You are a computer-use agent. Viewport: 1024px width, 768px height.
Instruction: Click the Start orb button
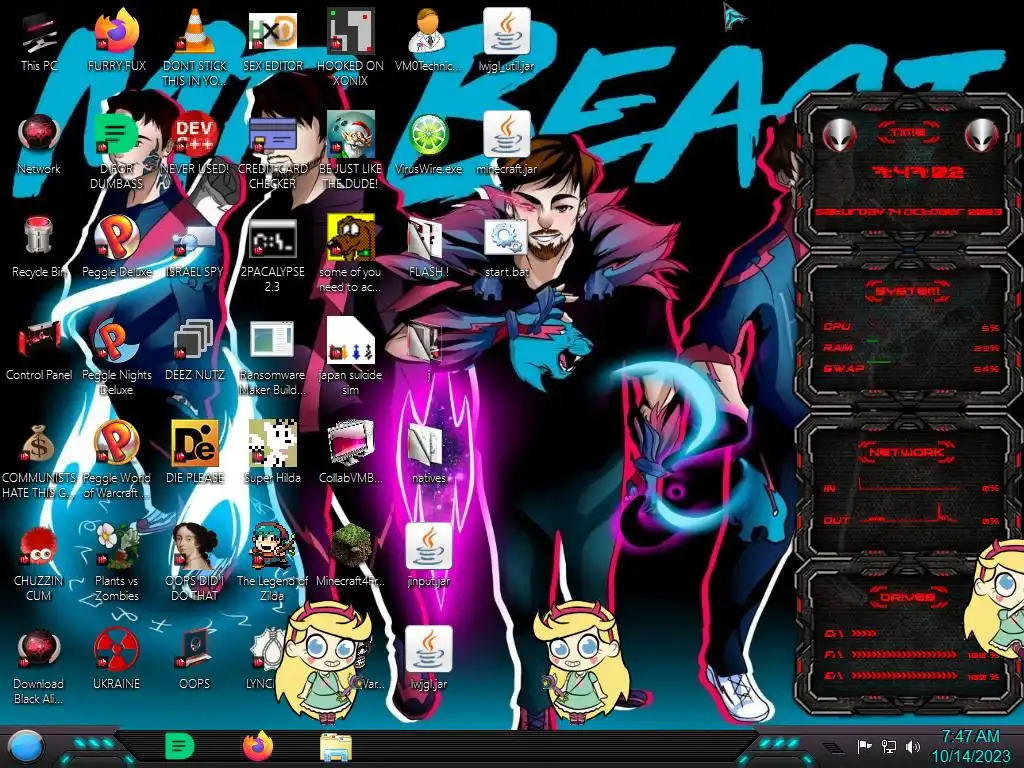click(x=26, y=748)
